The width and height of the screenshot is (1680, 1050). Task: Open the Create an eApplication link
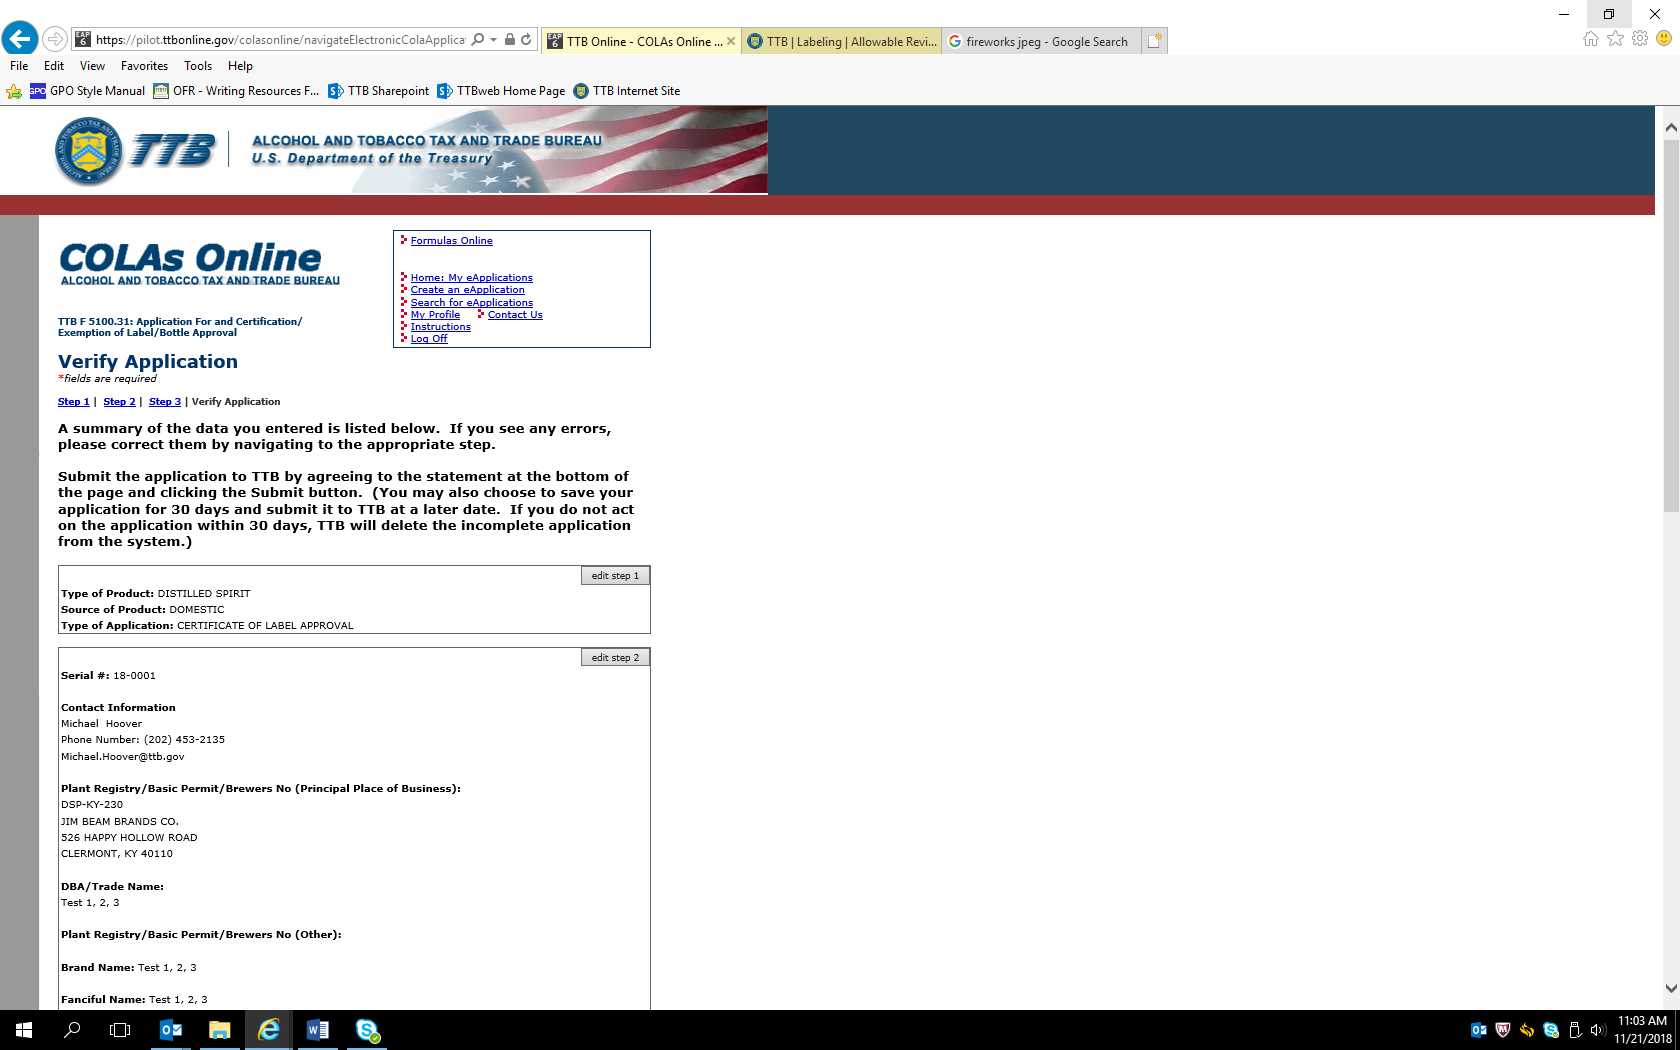coord(467,290)
